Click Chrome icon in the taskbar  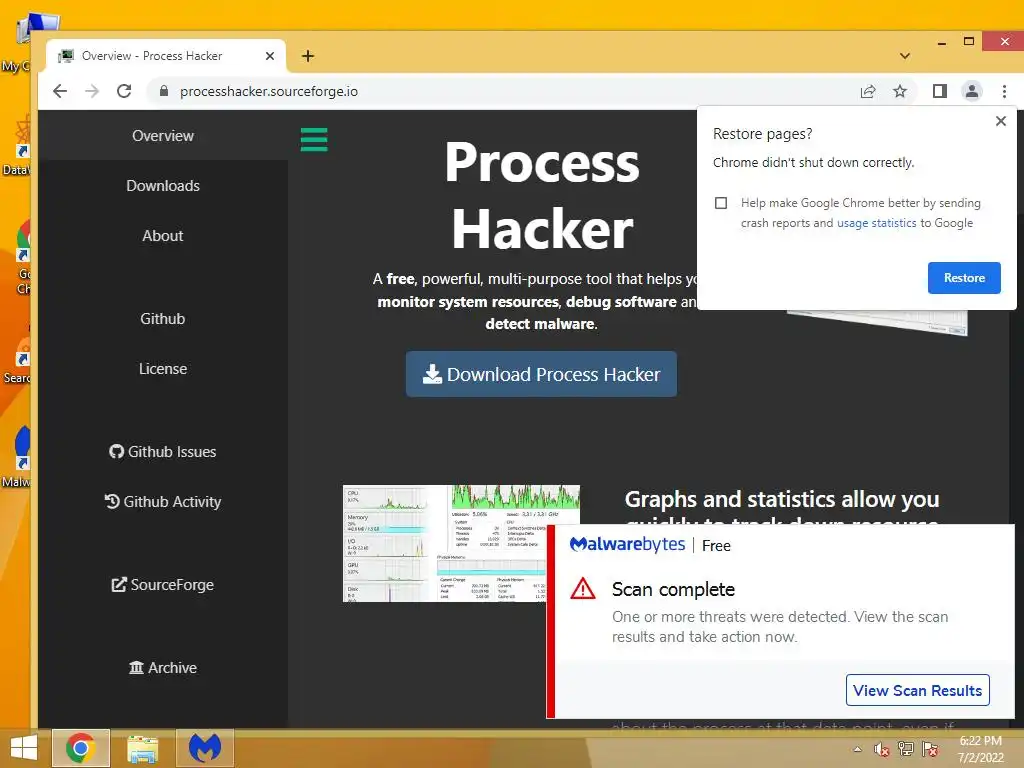81,748
